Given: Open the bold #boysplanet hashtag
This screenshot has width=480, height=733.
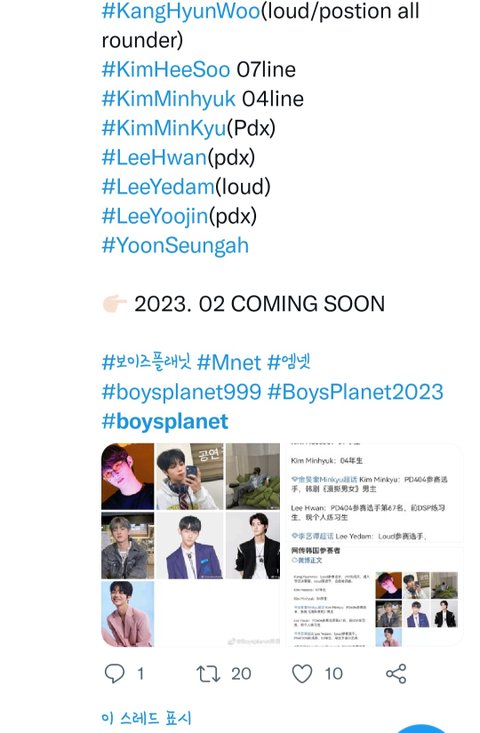Looking at the screenshot, I should pyautogui.click(x=165, y=422).
